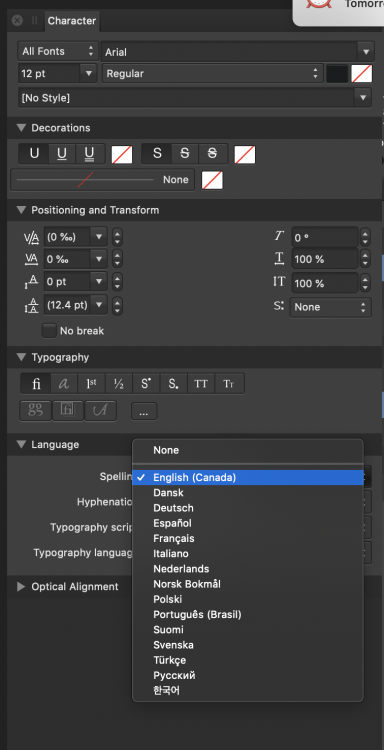
Task: Choose 한국어 from language list
Action: [248, 691]
